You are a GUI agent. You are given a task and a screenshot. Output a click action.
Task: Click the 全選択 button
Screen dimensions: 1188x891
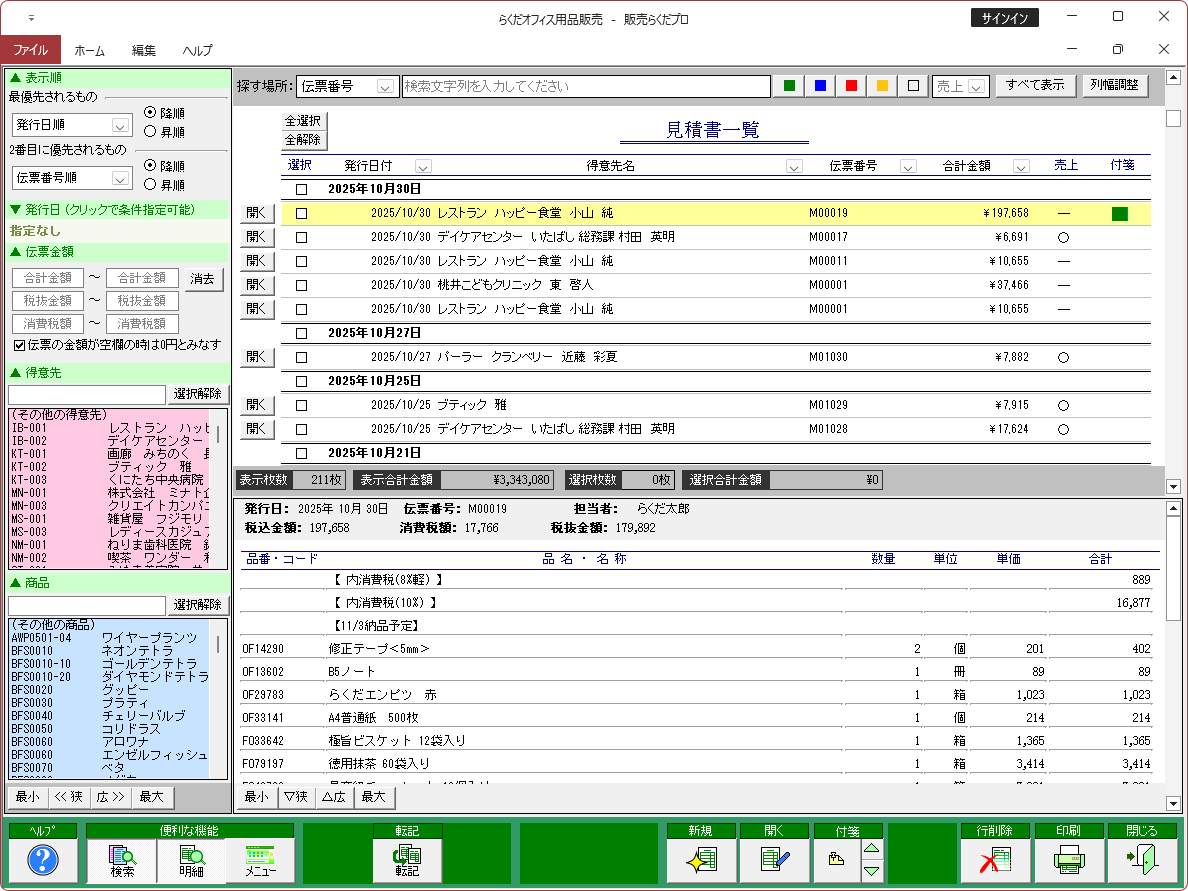click(x=303, y=121)
